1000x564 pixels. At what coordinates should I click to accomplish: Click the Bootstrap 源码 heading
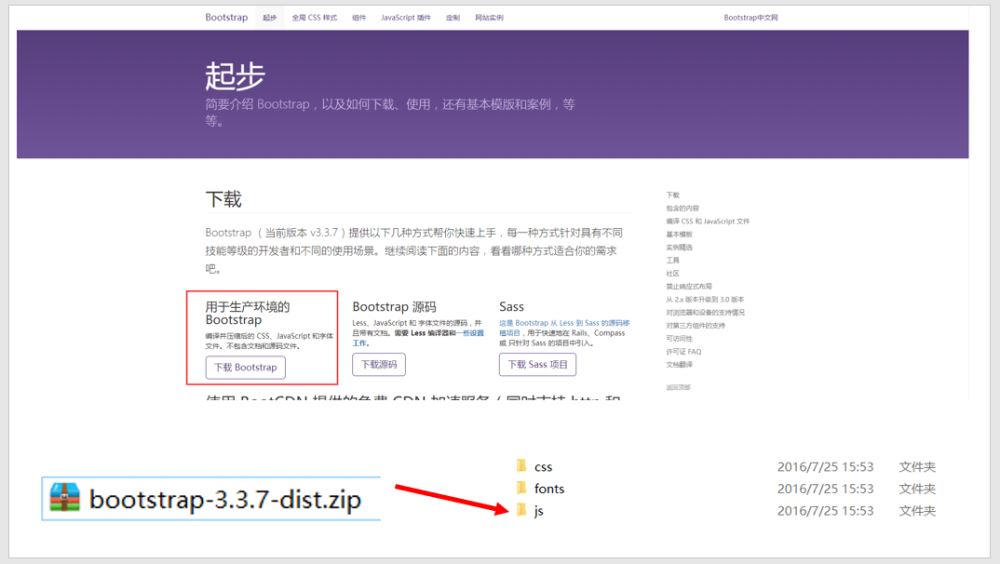tap(394, 307)
